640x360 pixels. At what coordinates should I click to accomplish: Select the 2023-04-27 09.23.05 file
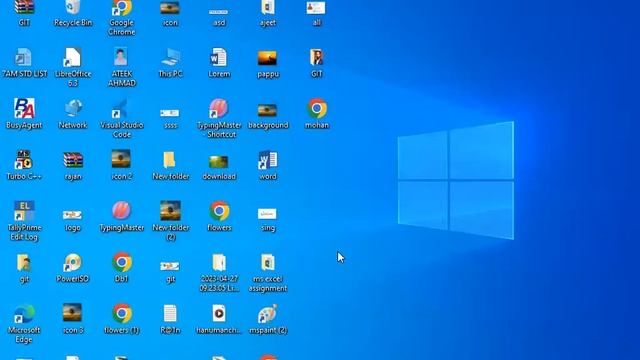(x=219, y=272)
